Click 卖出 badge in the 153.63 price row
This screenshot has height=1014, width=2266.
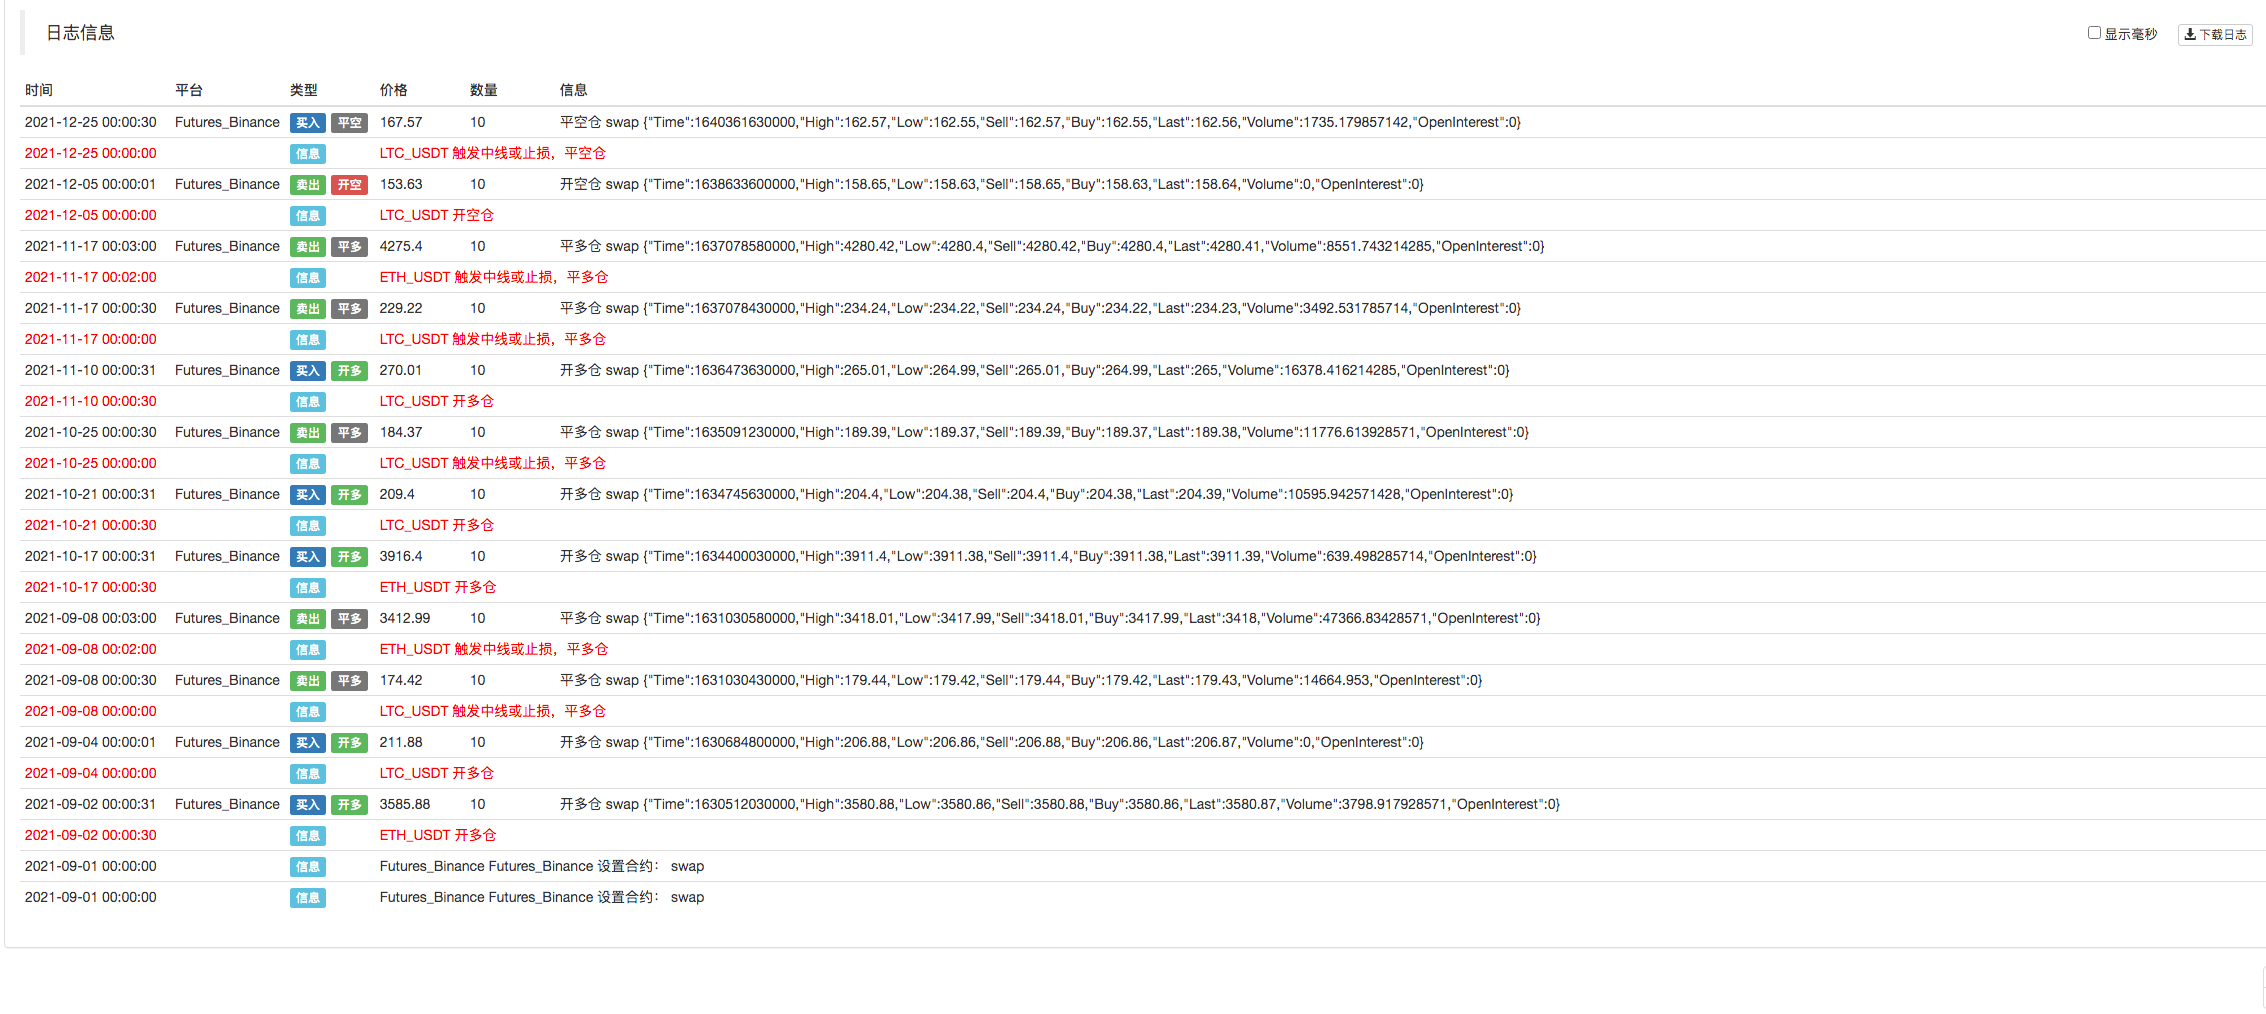point(307,185)
